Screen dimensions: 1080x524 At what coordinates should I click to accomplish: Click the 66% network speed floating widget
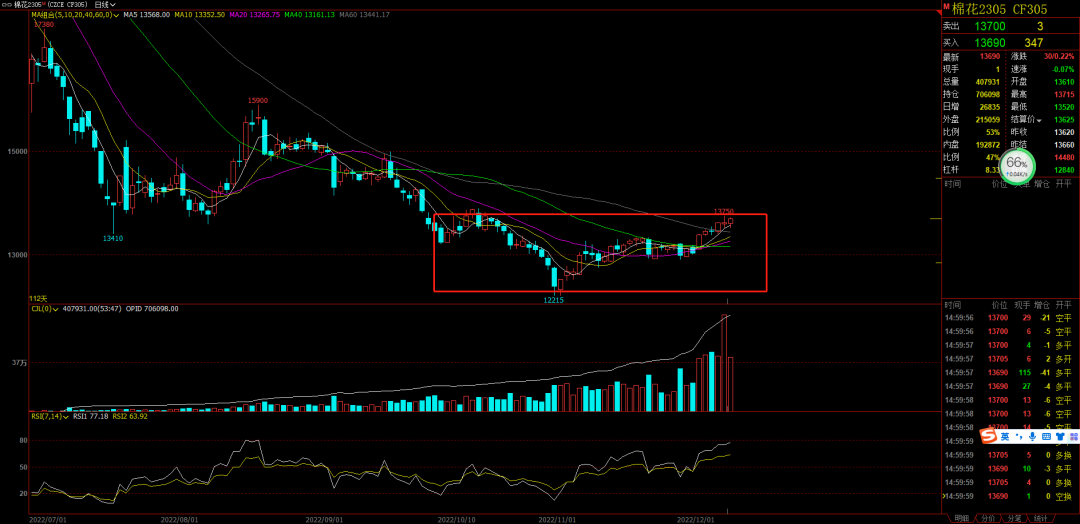click(1017, 165)
